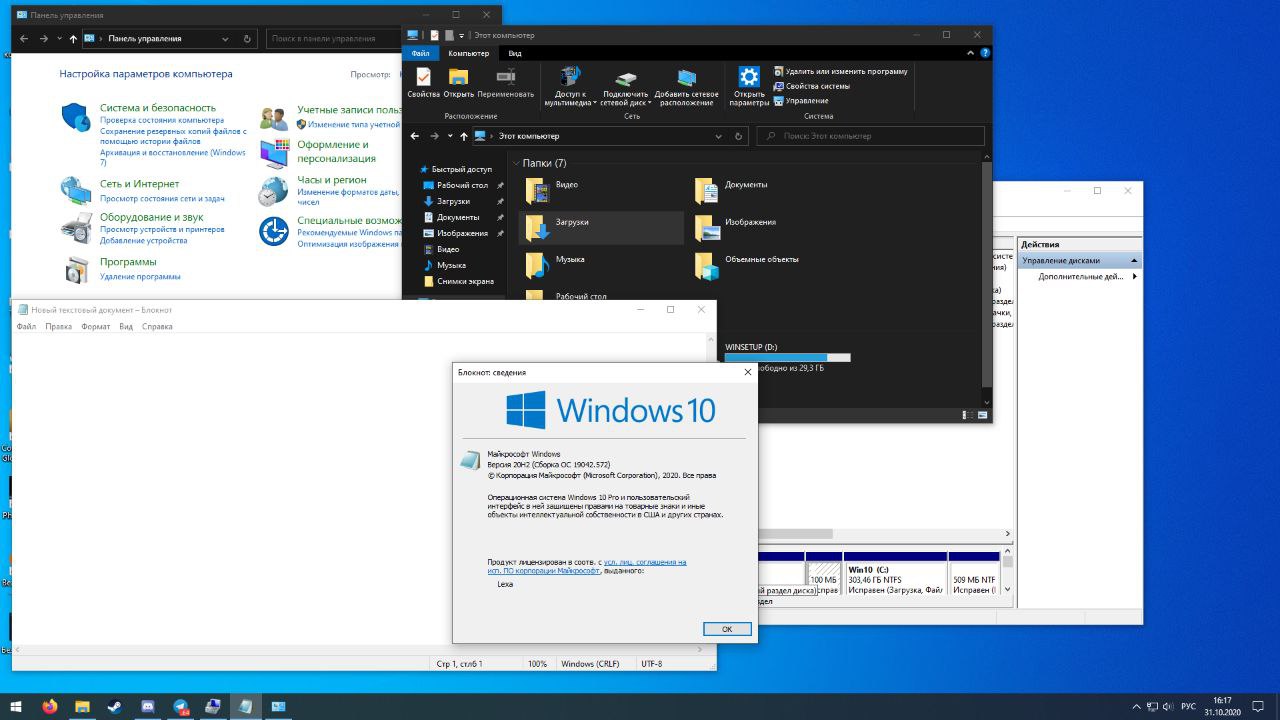Collapse Управление дисками actions section
This screenshot has height=720, width=1280.
pos(1134,261)
